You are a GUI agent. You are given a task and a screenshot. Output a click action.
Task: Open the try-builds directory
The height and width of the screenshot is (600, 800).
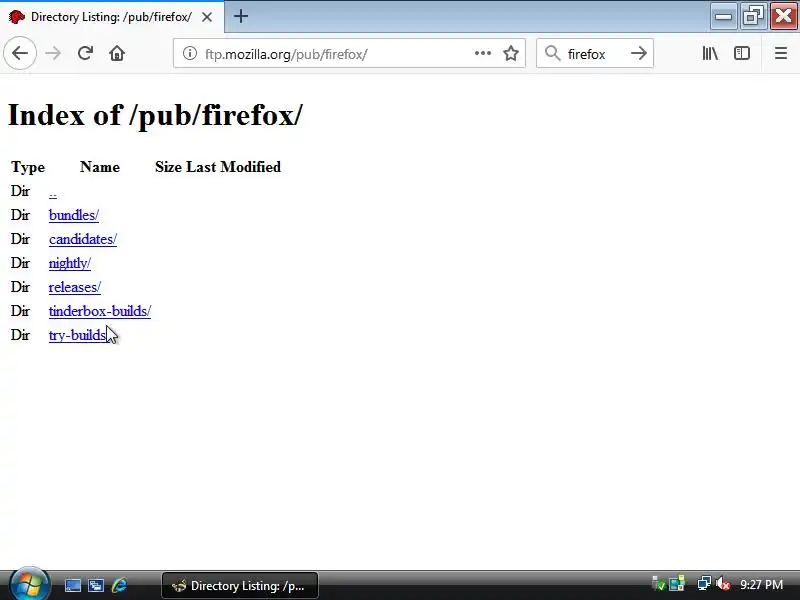pos(78,335)
